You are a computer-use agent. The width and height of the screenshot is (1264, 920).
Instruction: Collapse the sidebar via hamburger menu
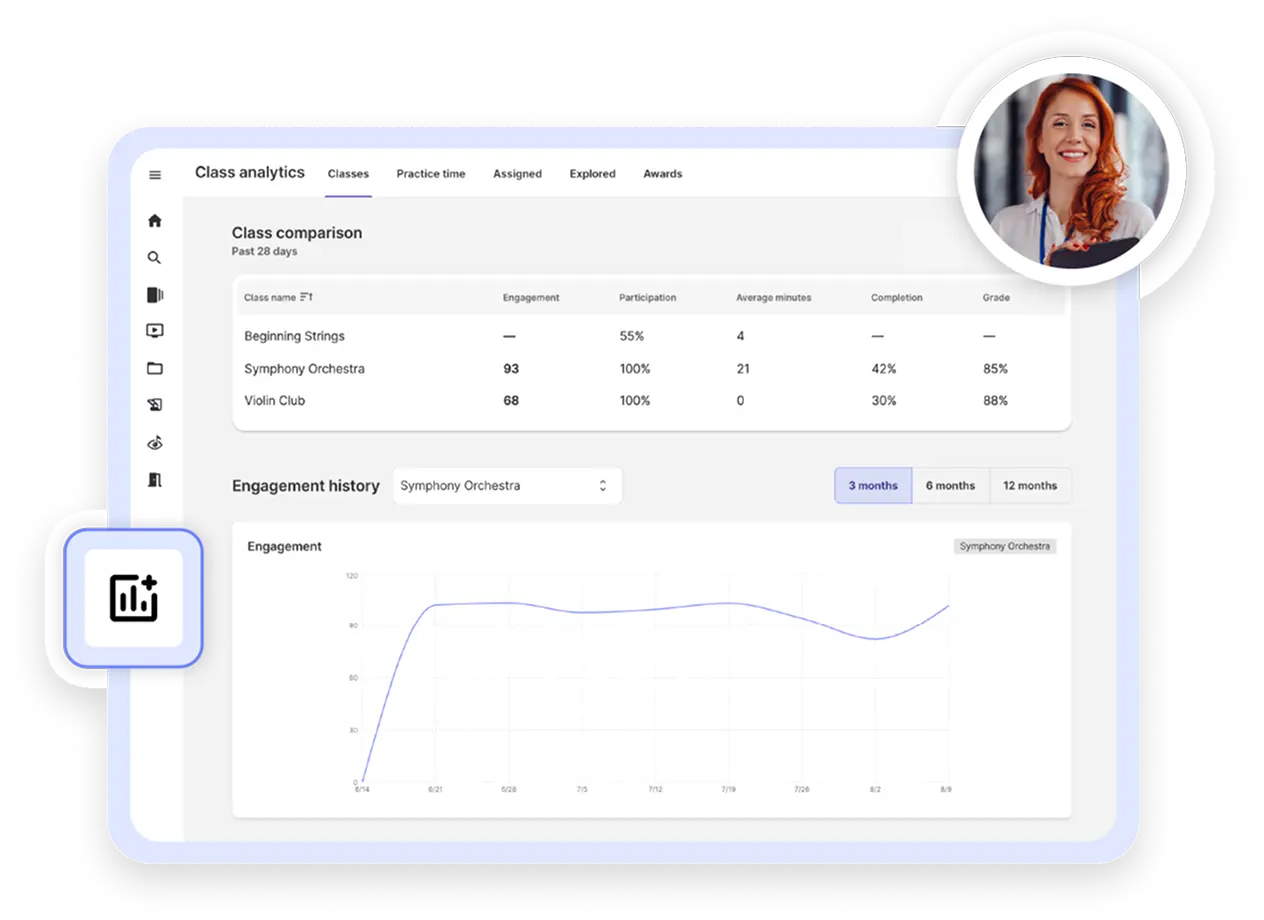tap(155, 174)
